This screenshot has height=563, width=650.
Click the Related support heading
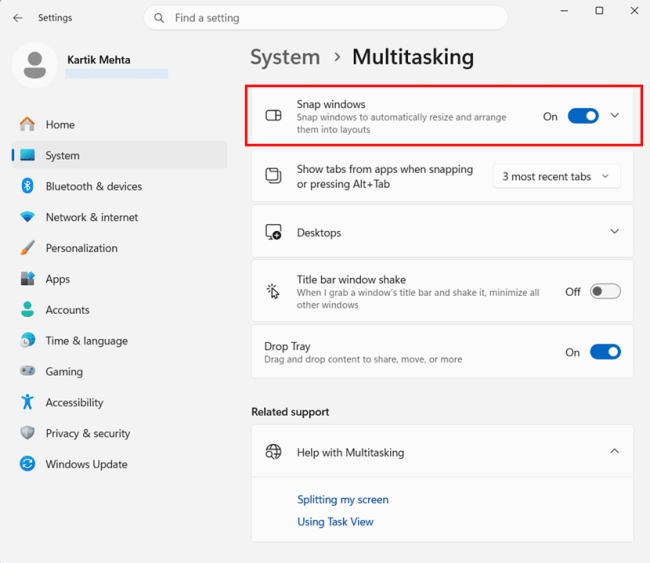point(290,412)
